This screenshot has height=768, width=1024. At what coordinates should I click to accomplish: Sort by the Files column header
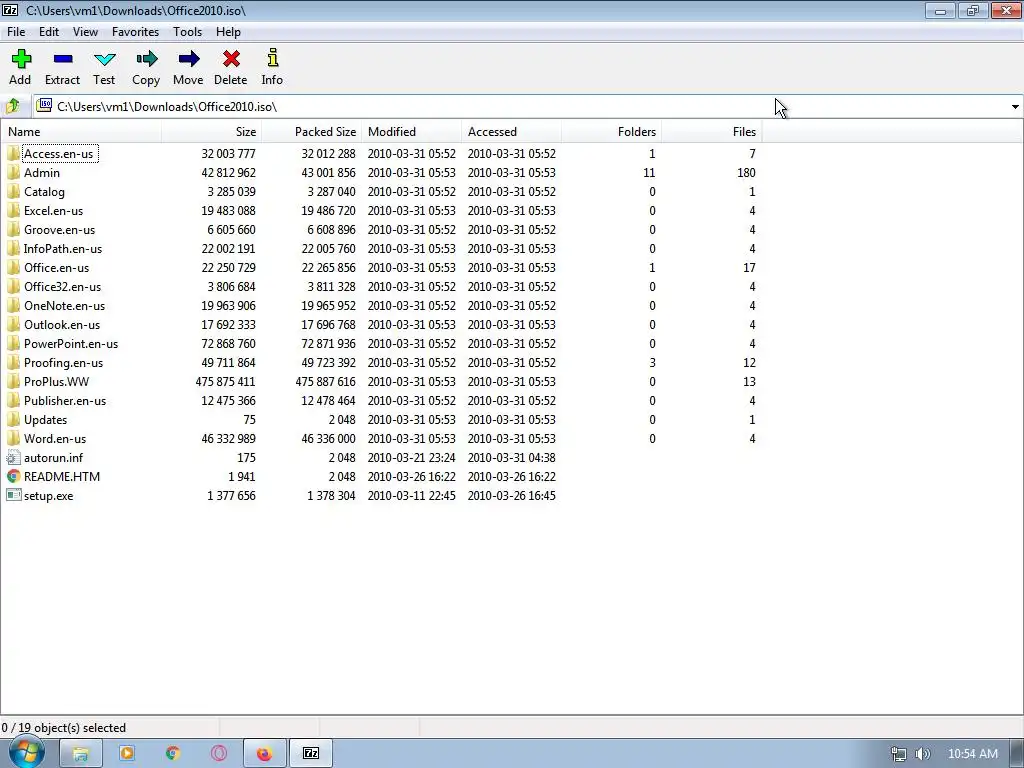pyautogui.click(x=711, y=131)
